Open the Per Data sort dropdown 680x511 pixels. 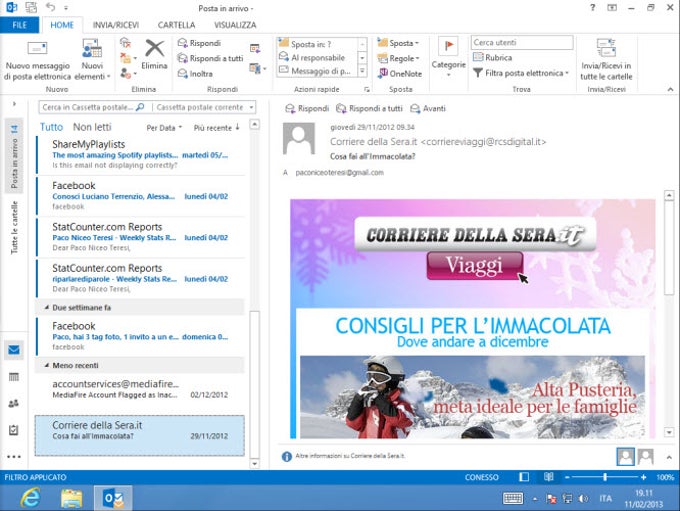point(164,128)
